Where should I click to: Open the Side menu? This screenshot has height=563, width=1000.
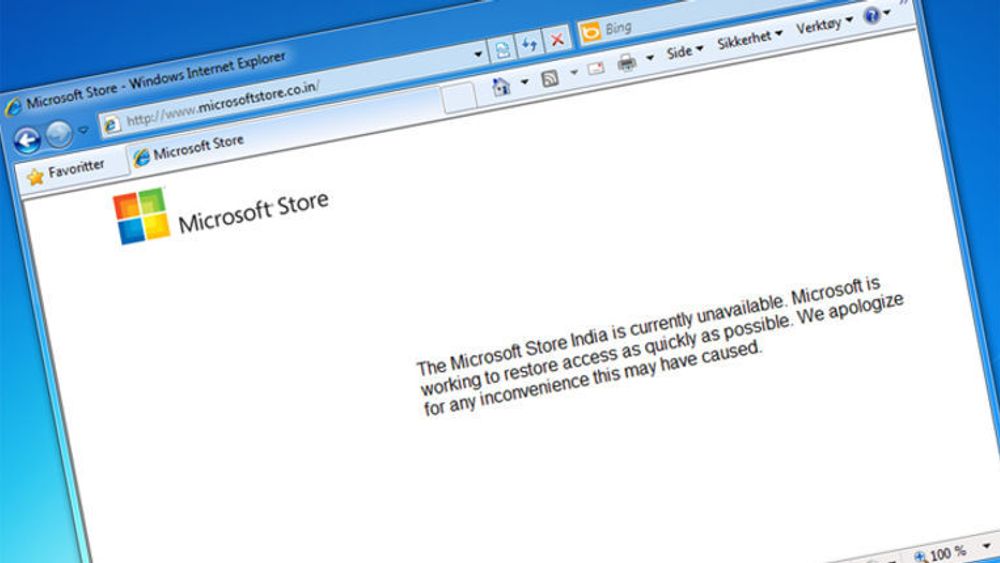(684, 52)
